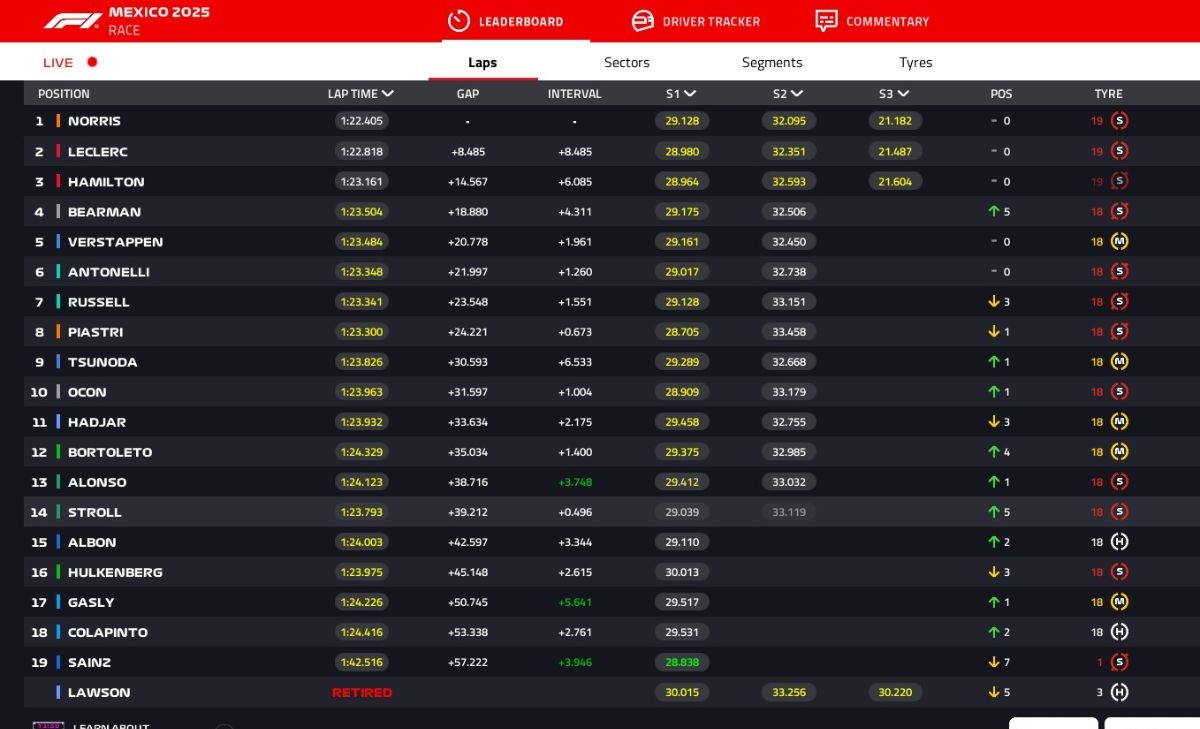Image resolution: width=1200 pixels, height=729 pixels.
Task: Click the F1 logo in header
Action: click(x=72, y=21)
